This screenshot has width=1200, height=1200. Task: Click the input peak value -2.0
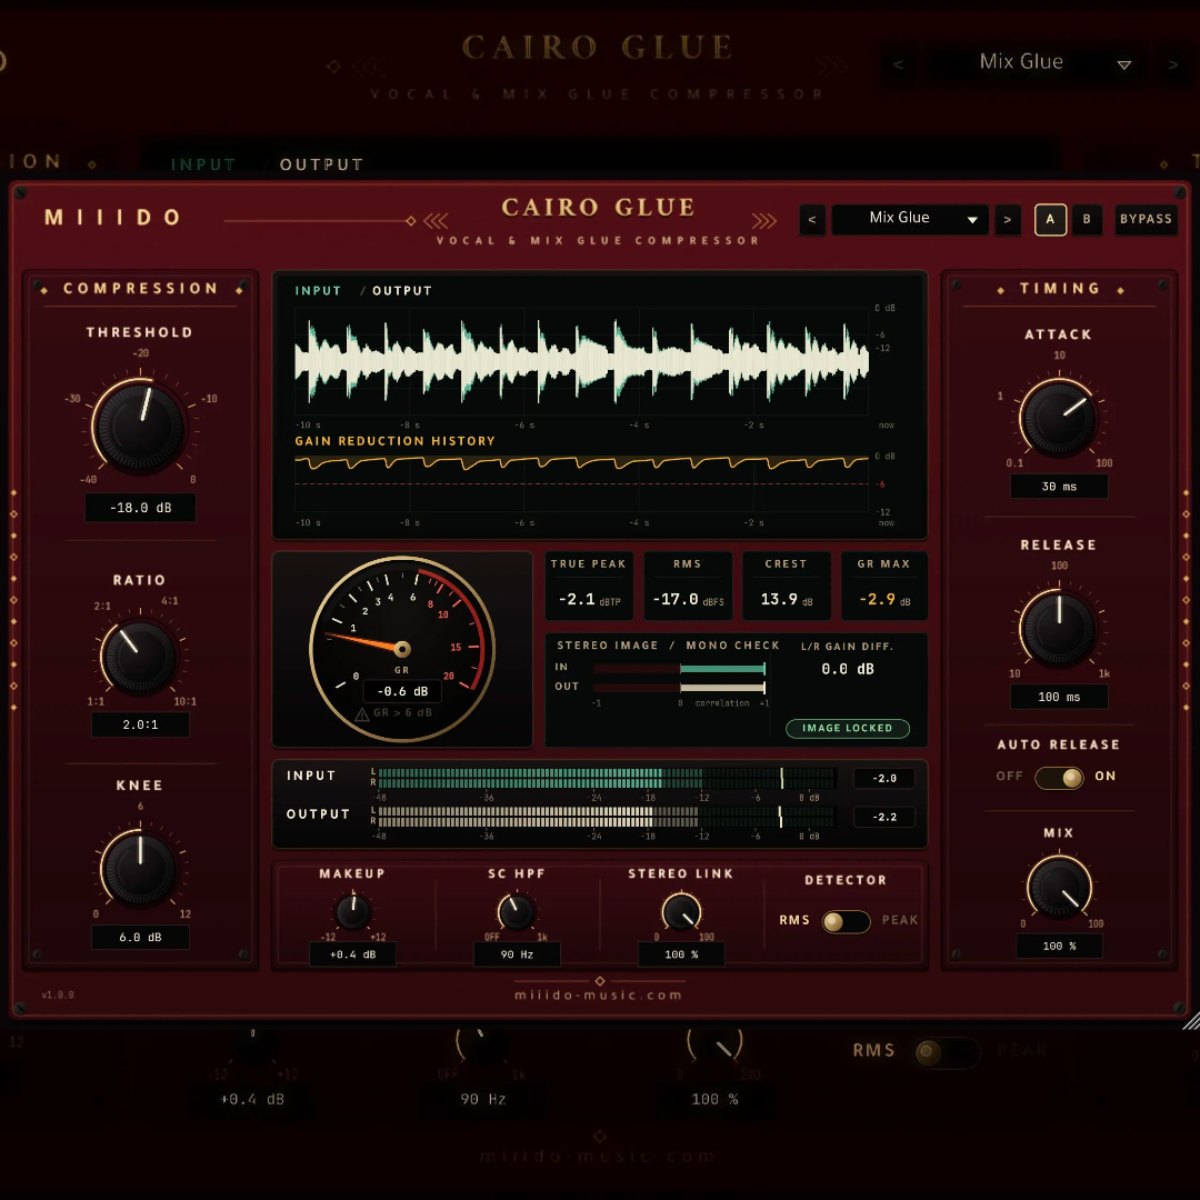[884, 778]
